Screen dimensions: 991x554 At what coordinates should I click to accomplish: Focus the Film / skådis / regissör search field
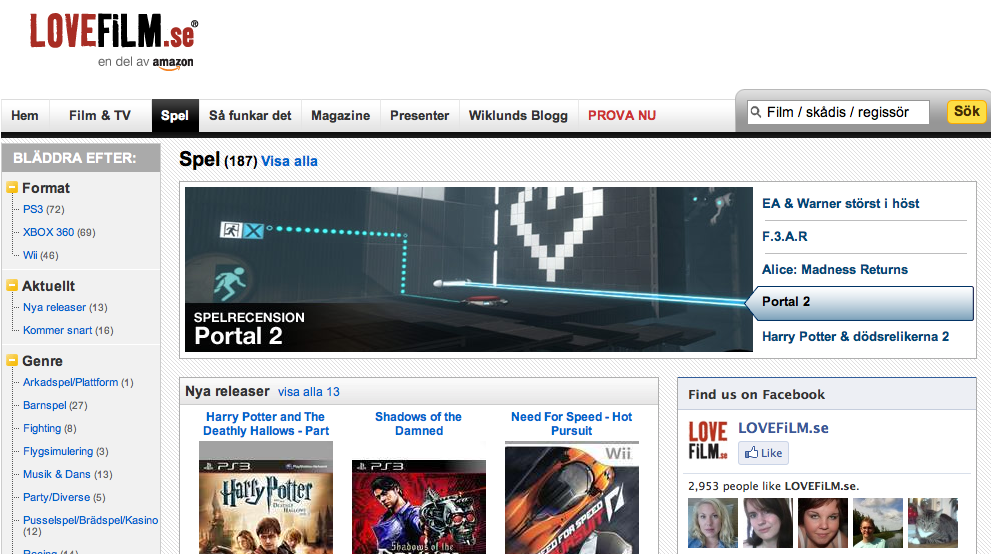[838, 112]
